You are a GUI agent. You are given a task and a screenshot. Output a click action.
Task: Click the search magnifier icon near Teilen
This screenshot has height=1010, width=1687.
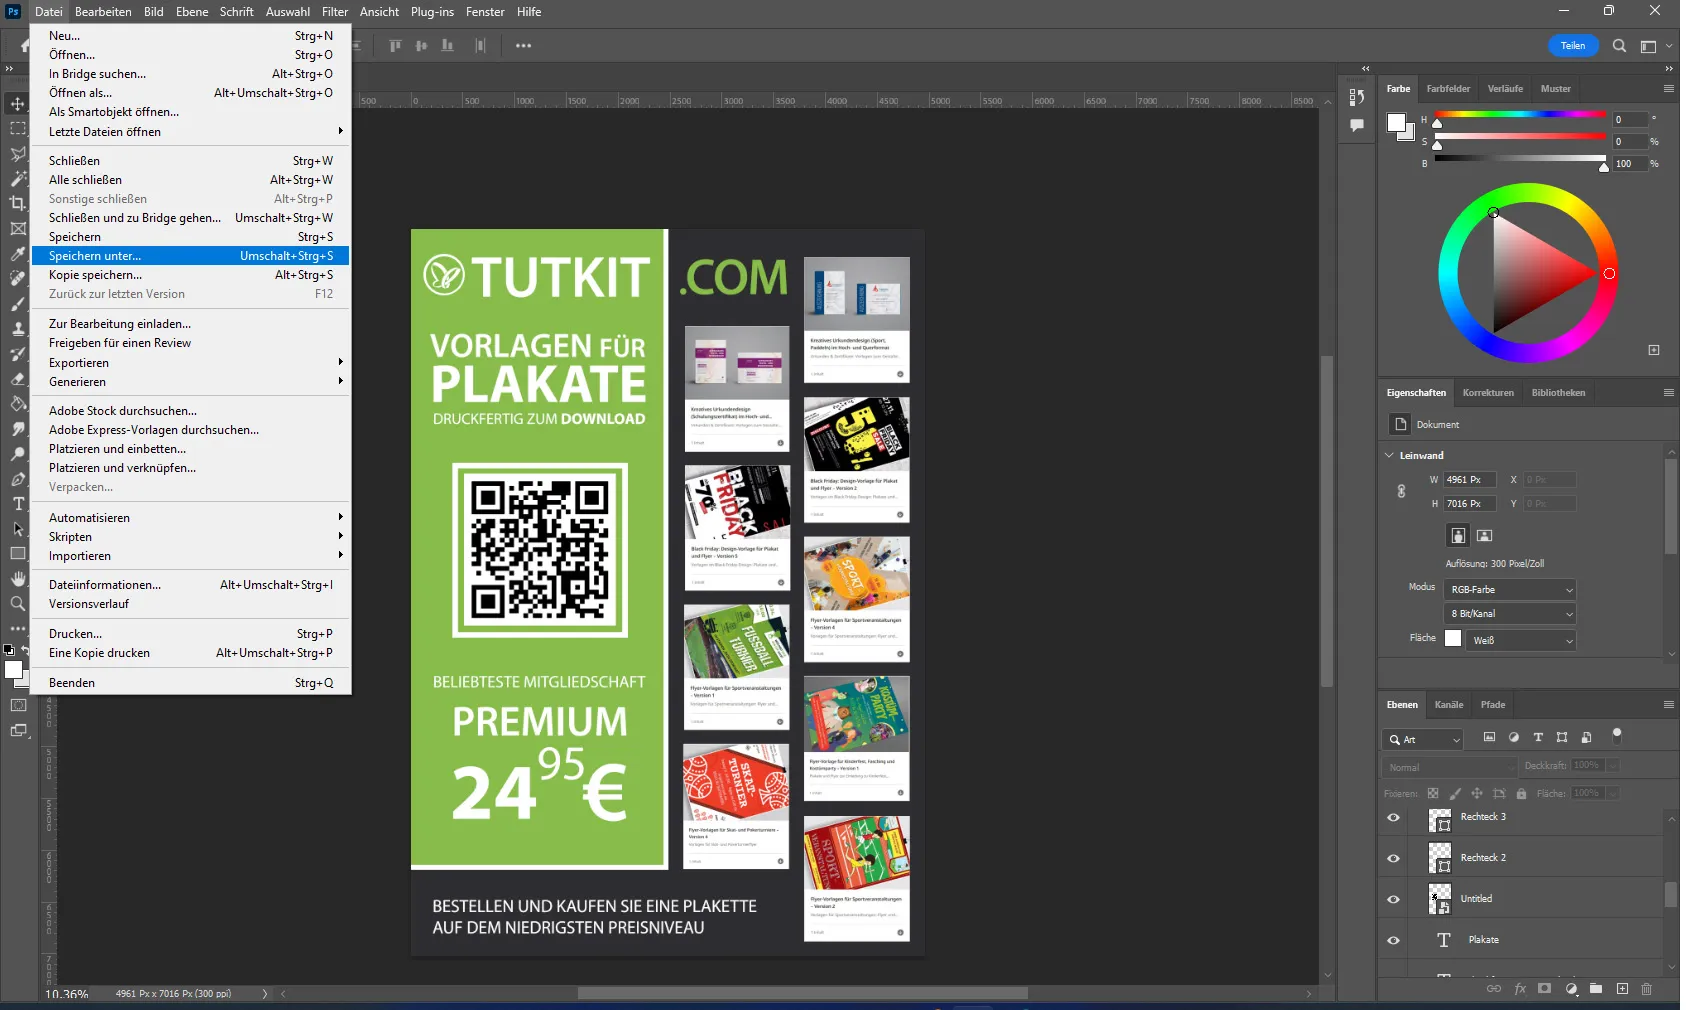coord(1619,46)
